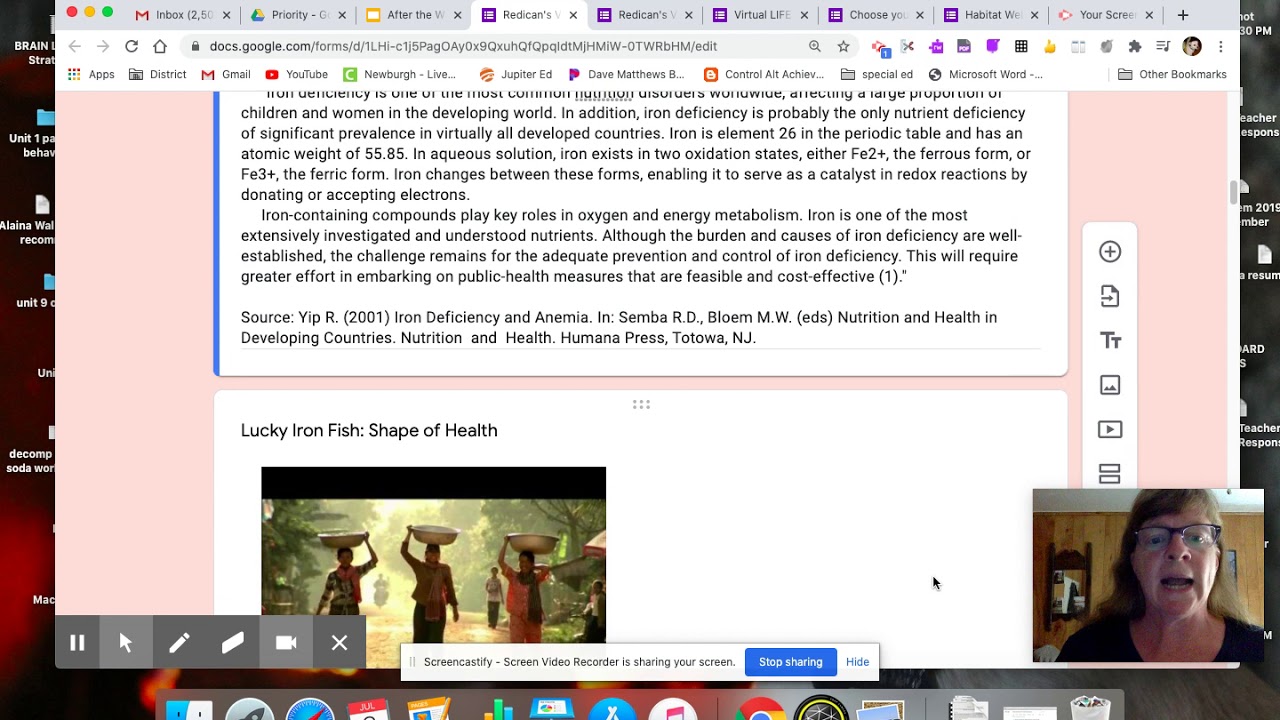The height and width of the screenshot is (720, 1280).
Task: Open the Apps bookmarks shortcut
Action: tap(91, 74)
